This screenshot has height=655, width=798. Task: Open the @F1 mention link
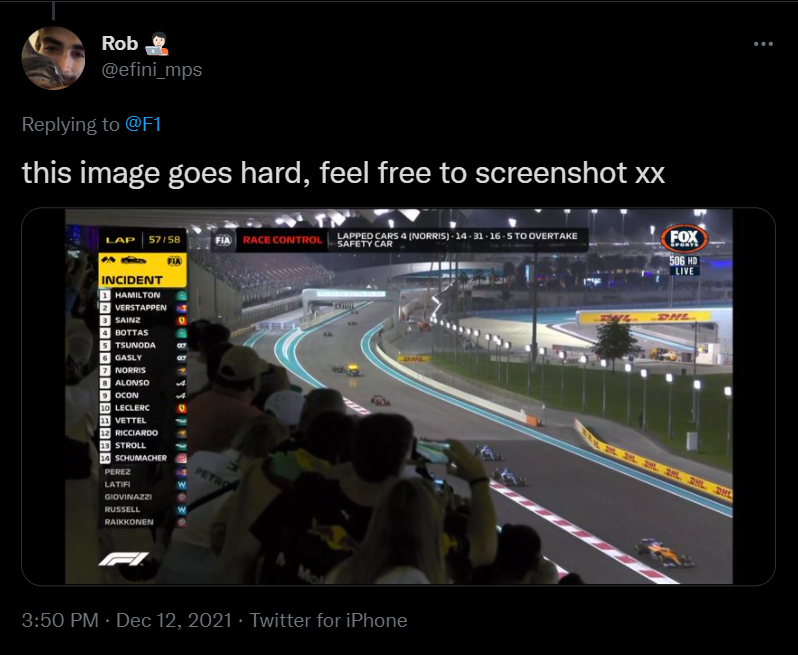click(x=143, y=124)
